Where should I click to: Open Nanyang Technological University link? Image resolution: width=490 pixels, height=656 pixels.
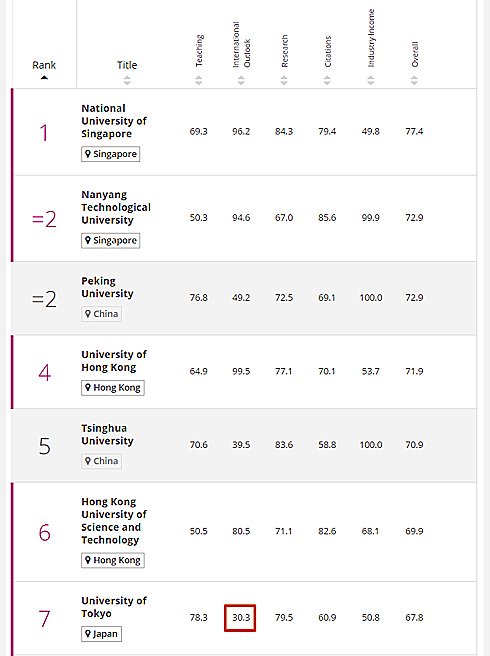point(116,208)
